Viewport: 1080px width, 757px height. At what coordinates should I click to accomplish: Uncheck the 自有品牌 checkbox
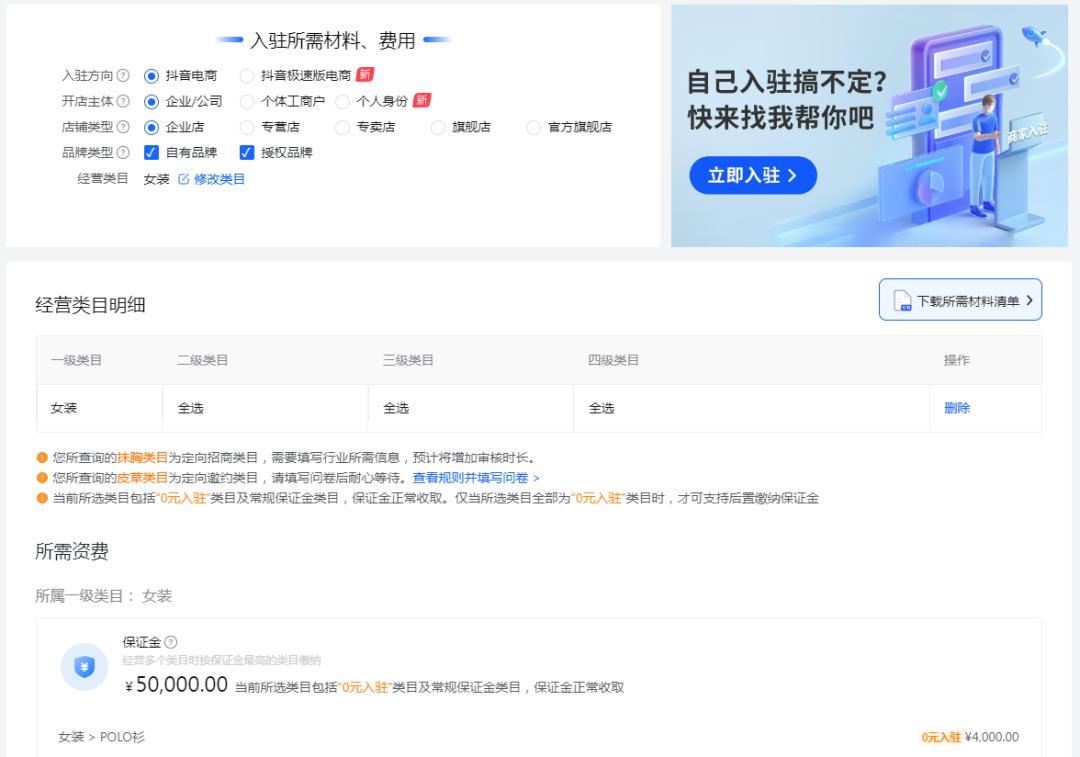click(150, 153)
